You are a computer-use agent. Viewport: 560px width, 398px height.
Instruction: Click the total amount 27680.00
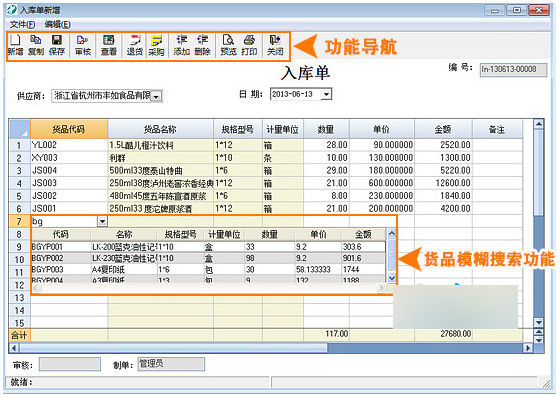click(443, 334)
